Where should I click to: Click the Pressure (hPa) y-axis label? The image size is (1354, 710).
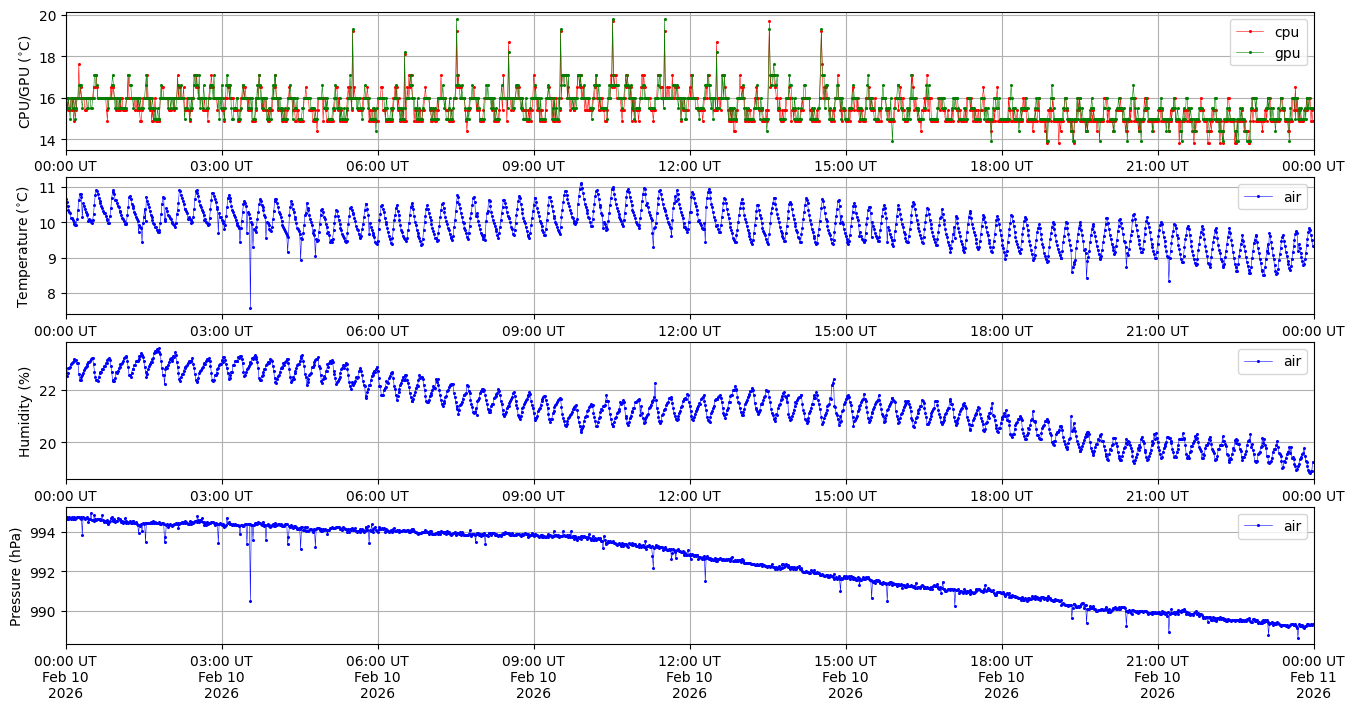click(x=16, y=576)
